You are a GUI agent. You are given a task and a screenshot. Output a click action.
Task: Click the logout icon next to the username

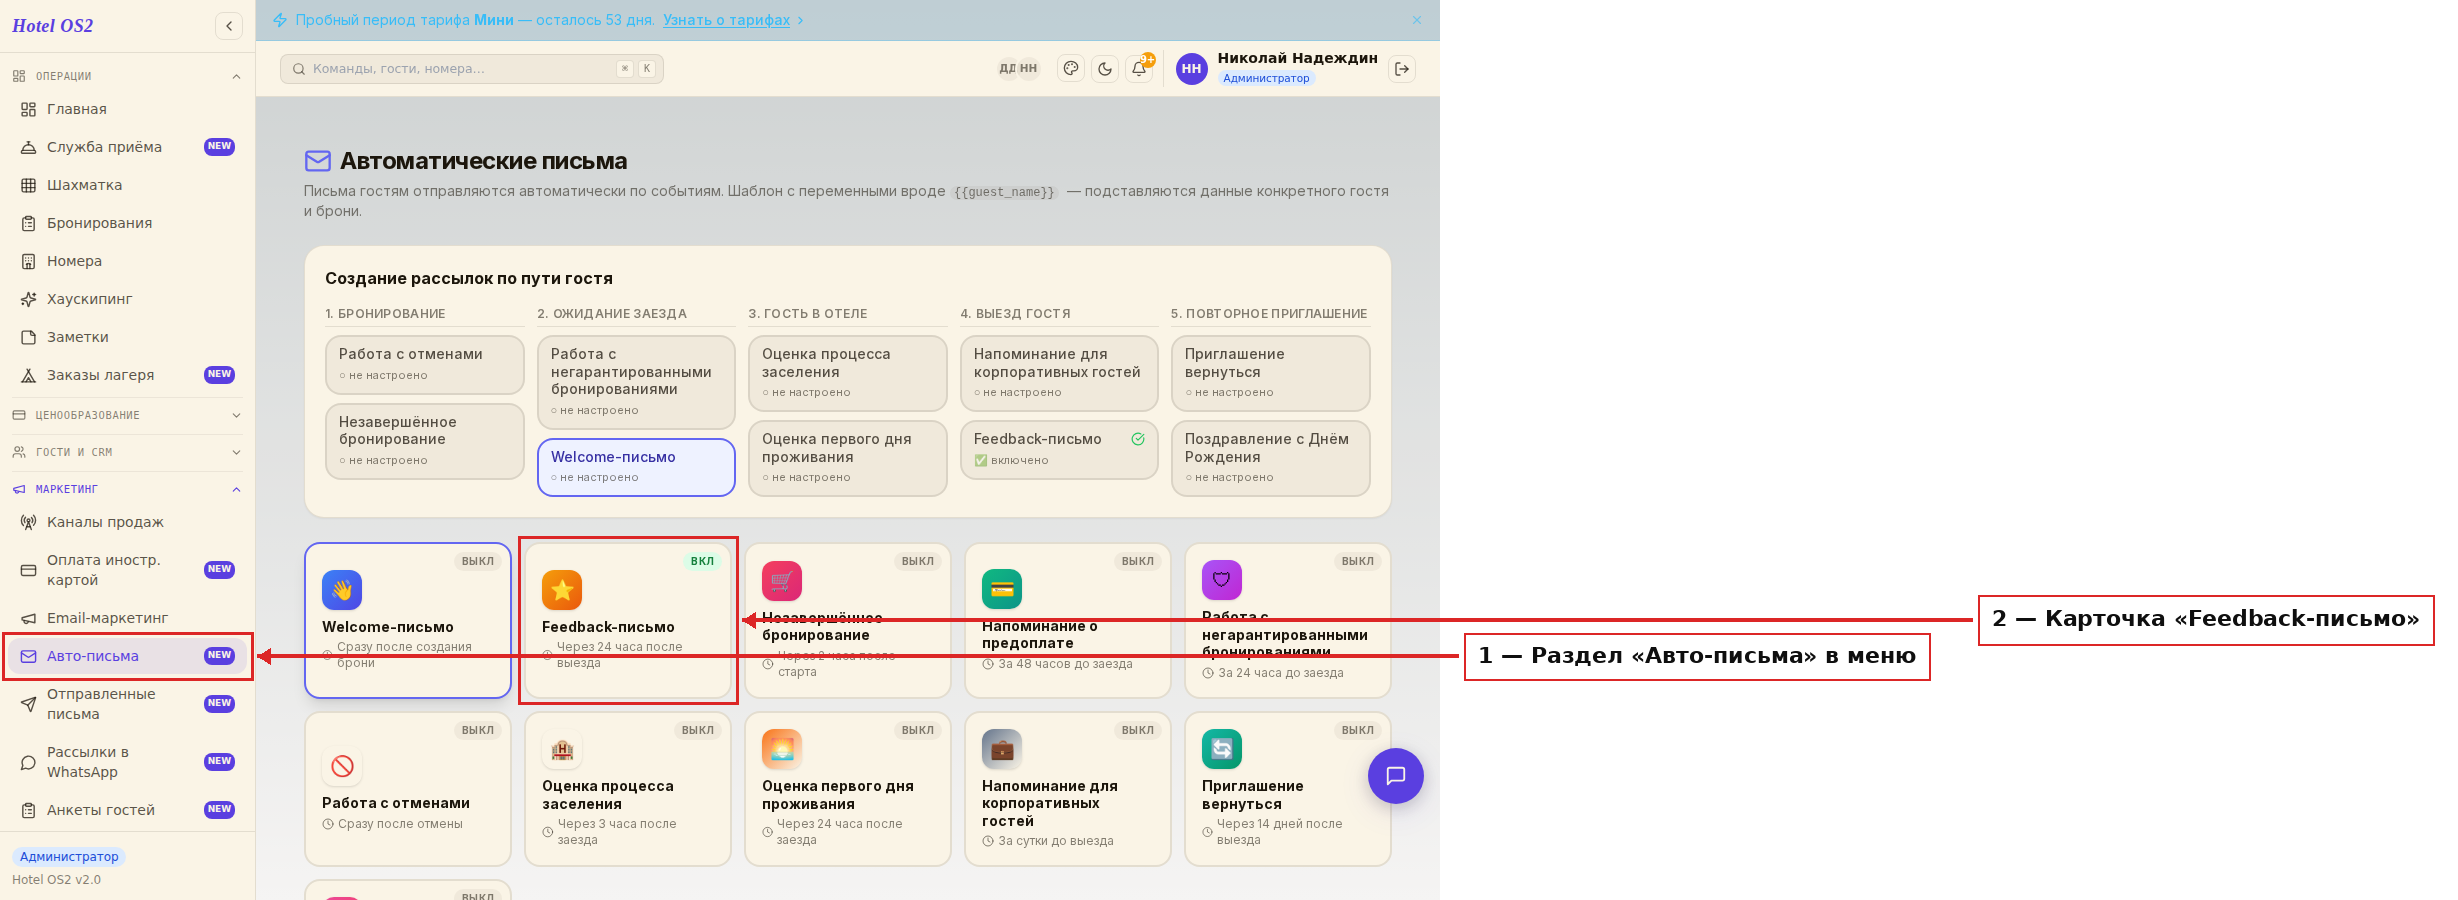coord(1402,69)
